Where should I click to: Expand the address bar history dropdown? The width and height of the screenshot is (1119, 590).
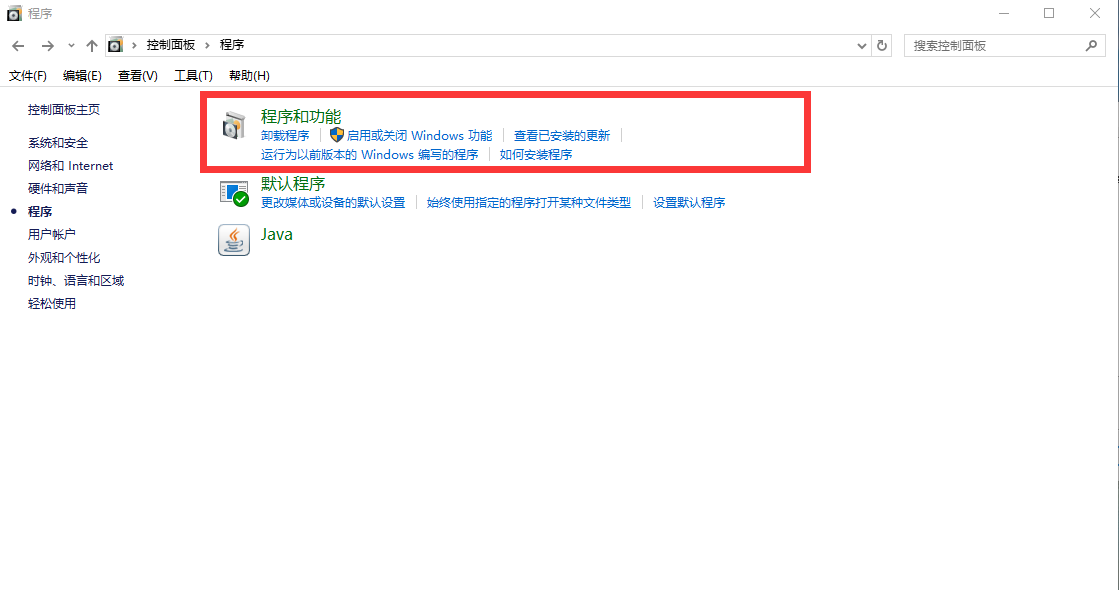click(861, 46)
